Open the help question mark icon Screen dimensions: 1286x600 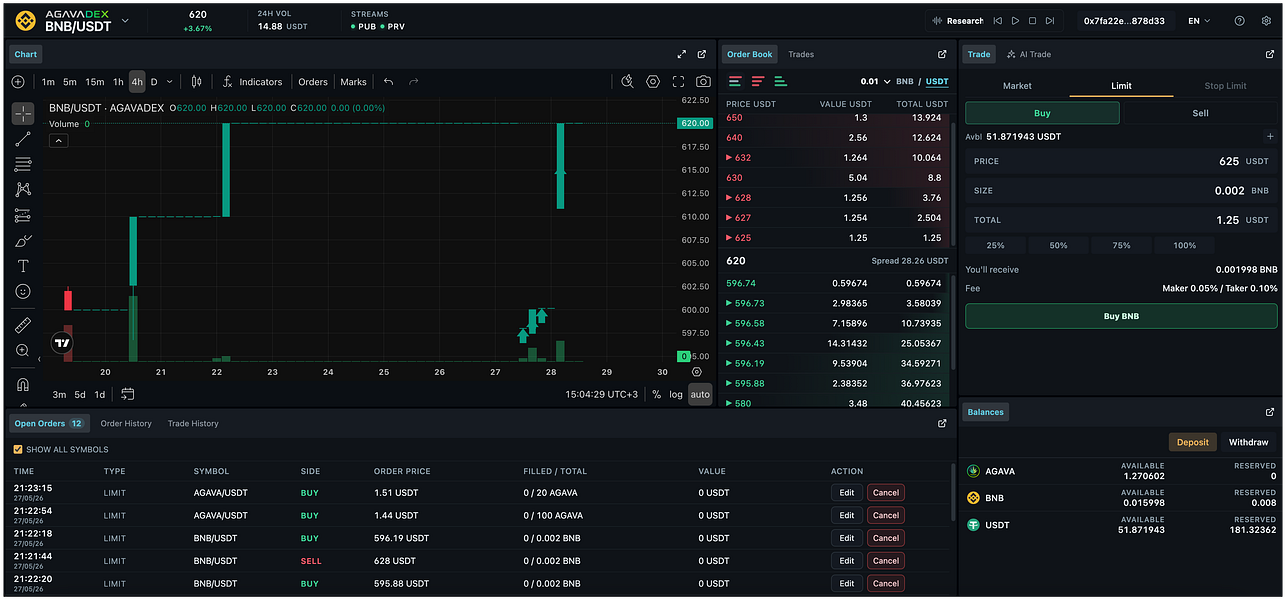pyautogui.click(x=1240, y=20)
